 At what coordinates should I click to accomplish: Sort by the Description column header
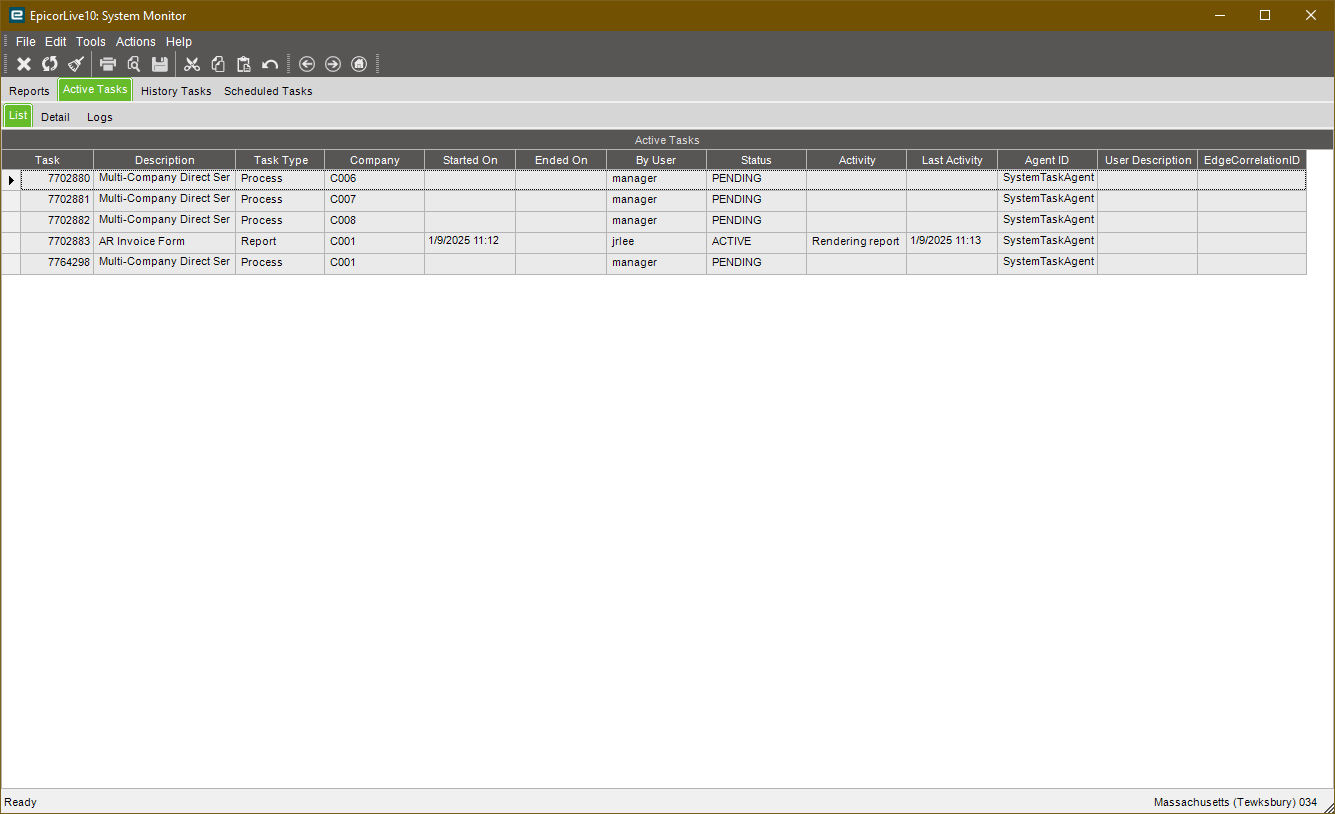click(x=165, y=160)
